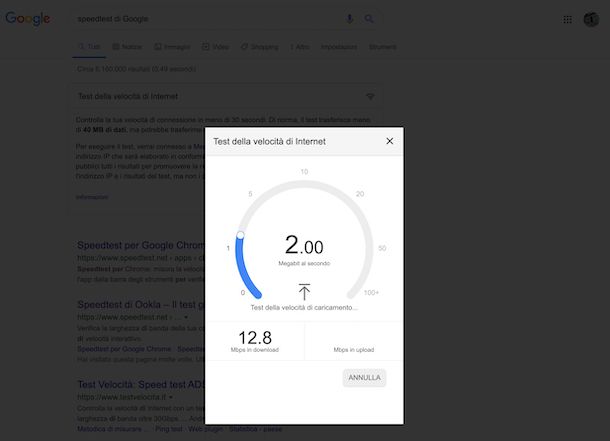Expand dropdown arrow next to testvelocita.it URL

coord(171,397)
